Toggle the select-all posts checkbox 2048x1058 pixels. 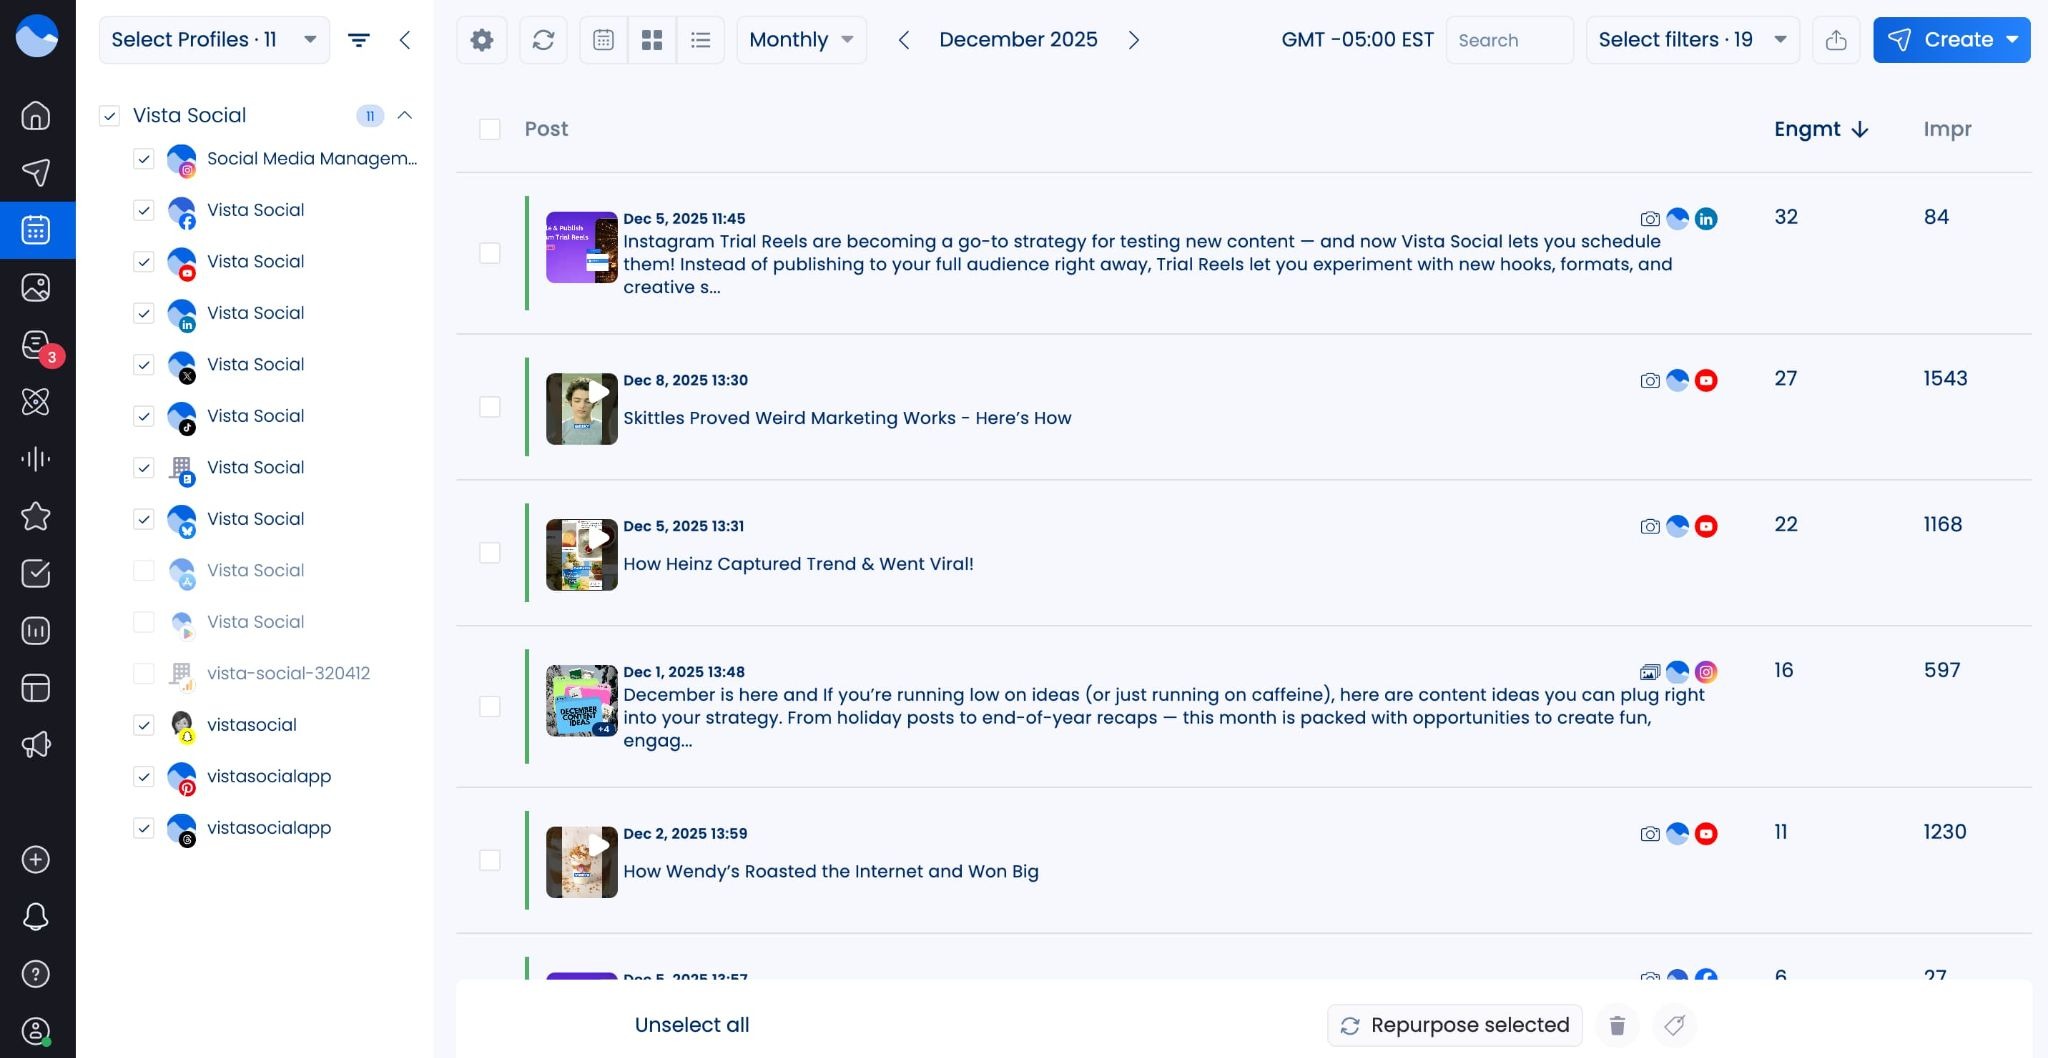coord(490,129)
